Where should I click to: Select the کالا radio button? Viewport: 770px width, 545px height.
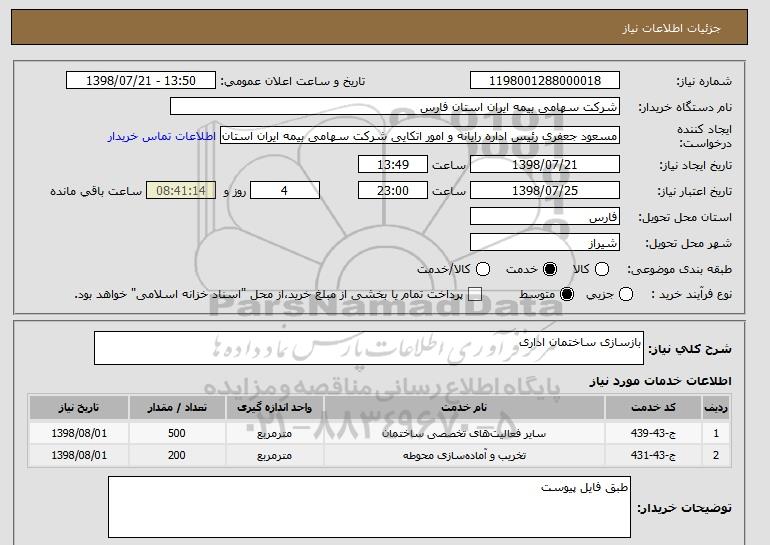(x=602, y=269)
